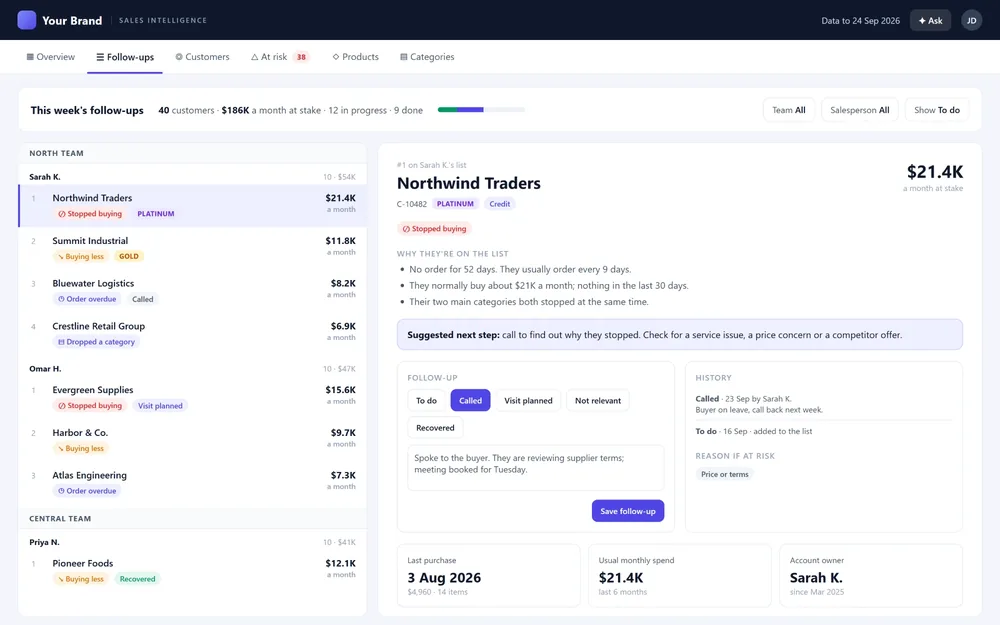Mark follow-up as Not relevant
Viewport: 1000px width, 625px height.
click(598, 401)
